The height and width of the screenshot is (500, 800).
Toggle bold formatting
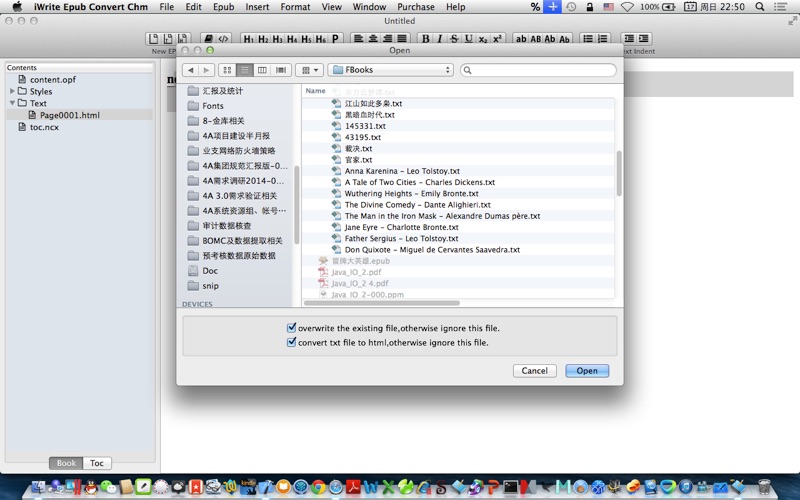(x=426, y=39)
